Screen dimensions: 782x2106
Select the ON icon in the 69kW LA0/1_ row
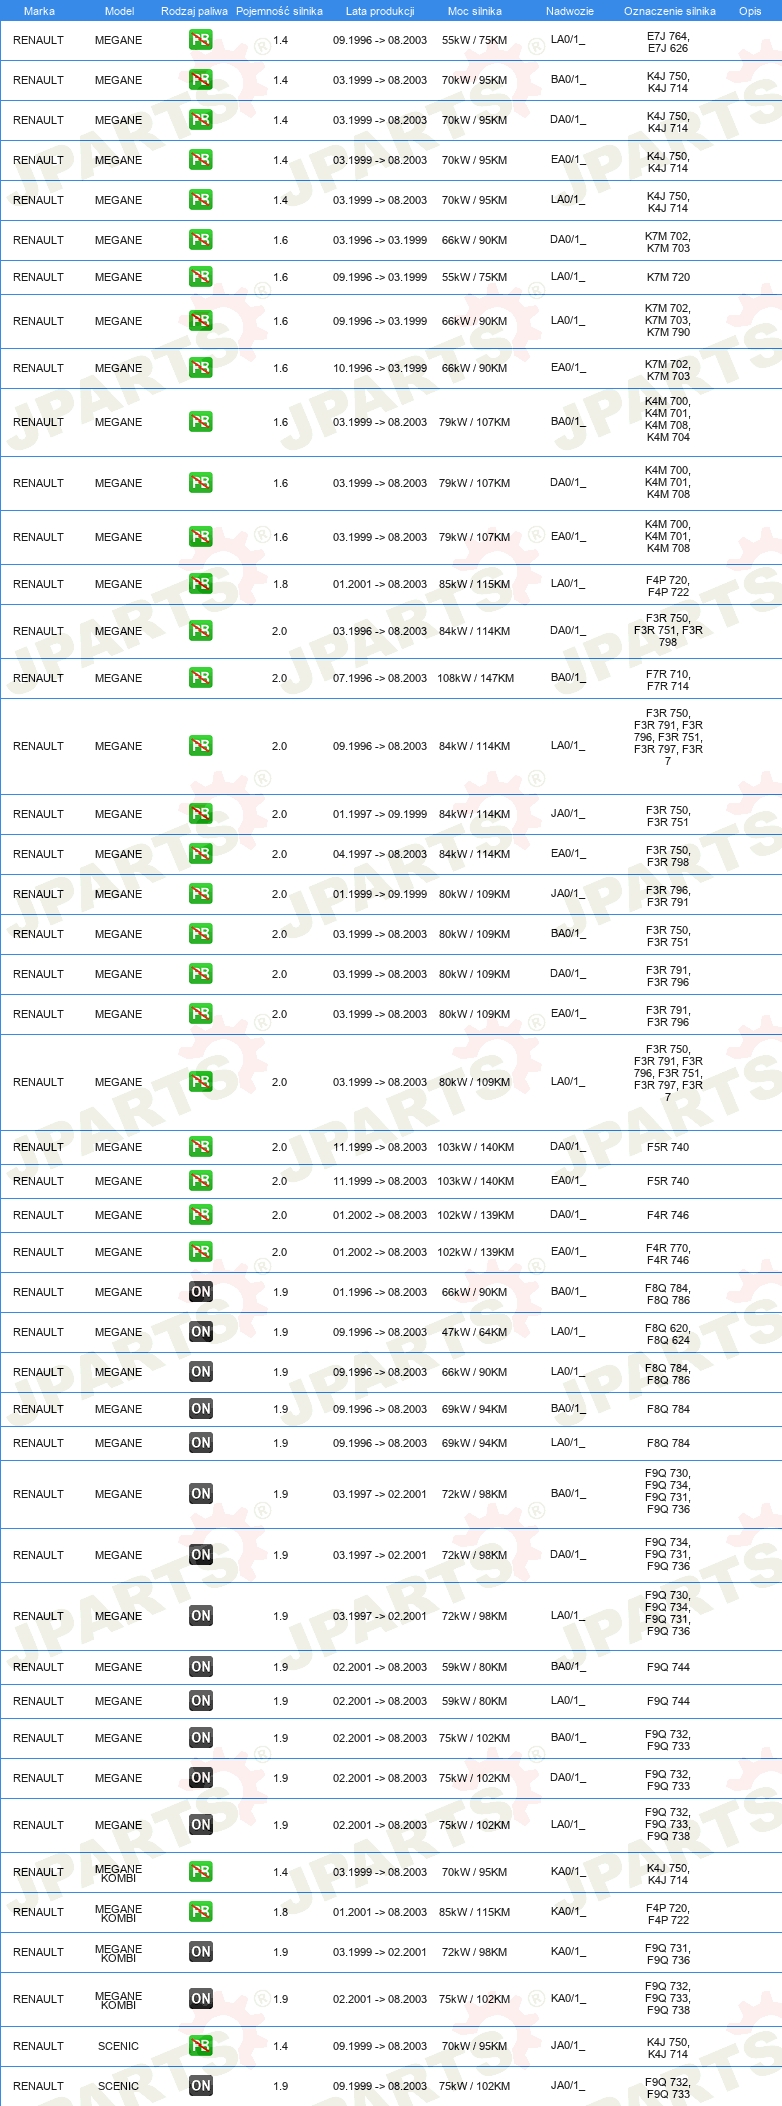pos(200,1443)
